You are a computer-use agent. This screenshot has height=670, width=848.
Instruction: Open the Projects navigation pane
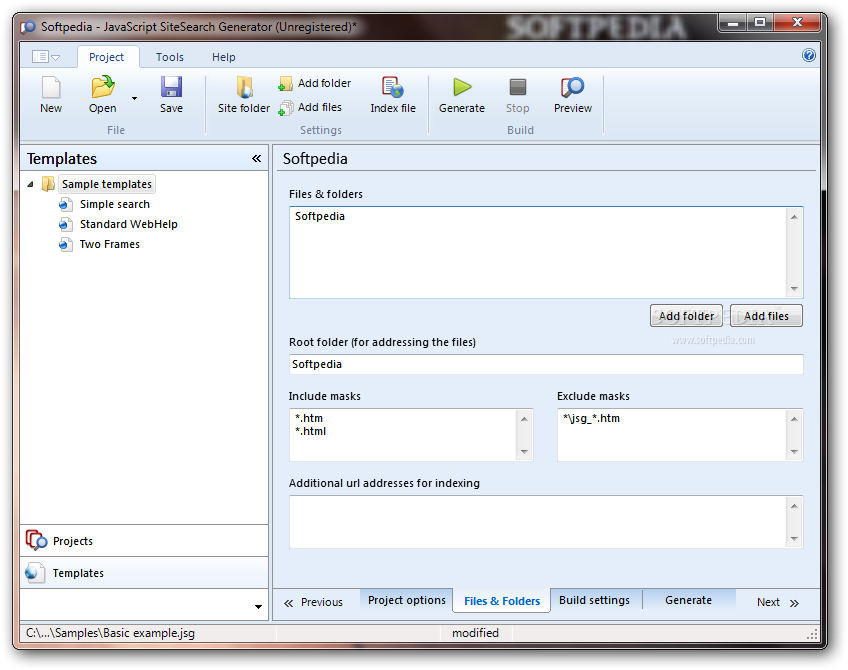click(144, 541)
